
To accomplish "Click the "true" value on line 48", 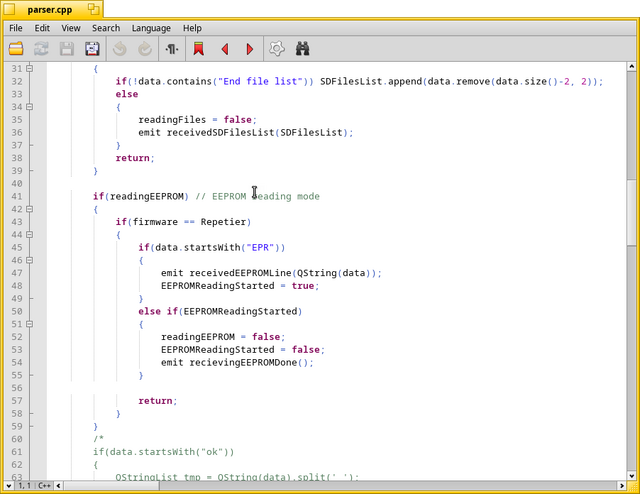I will pyautogui.click(x=302, y=286).
